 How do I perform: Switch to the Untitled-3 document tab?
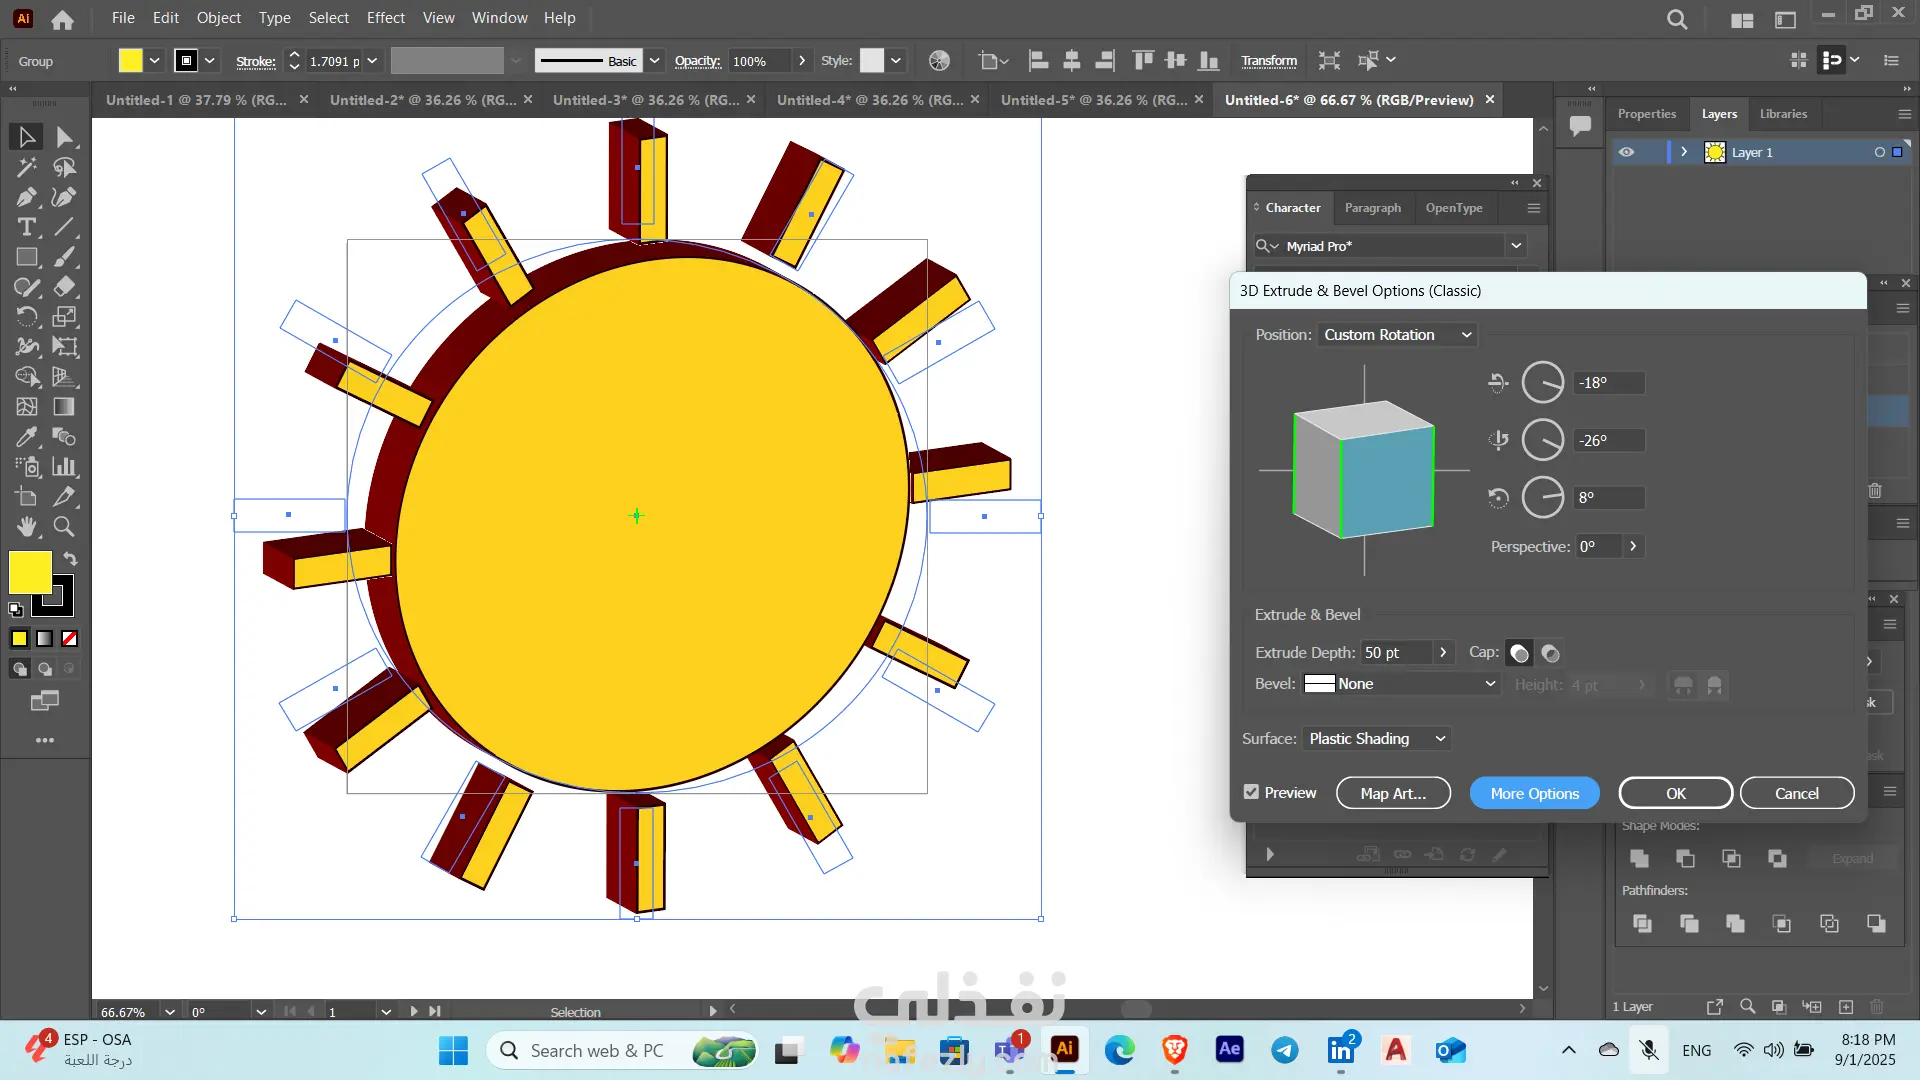click(x=645, y=100)
